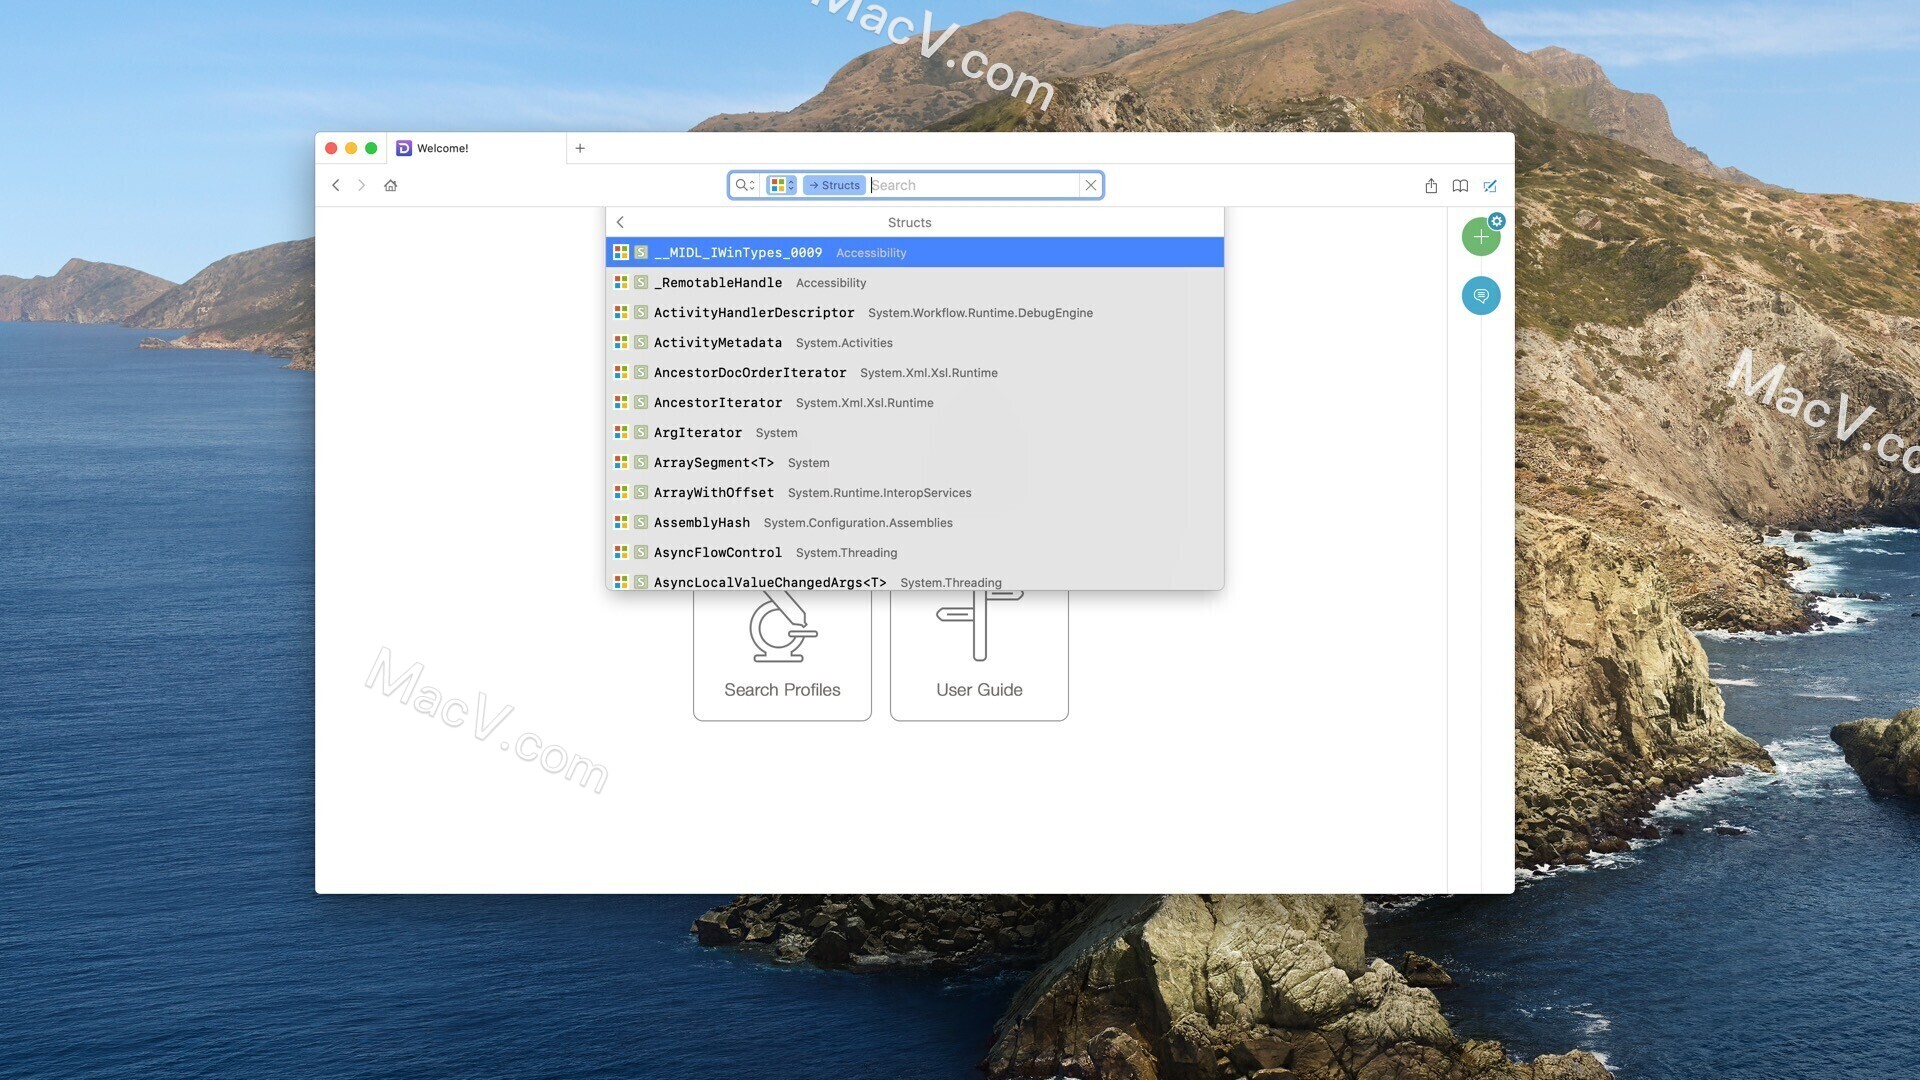This screenshot has width=1920, height=1080.
Task: Open the docset selector next to the magnifier
Action: point(779,184)
